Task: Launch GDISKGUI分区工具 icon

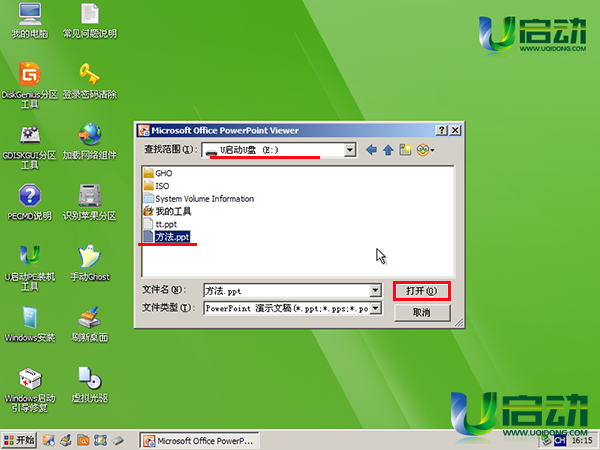Action: click(x=30, y=147)
